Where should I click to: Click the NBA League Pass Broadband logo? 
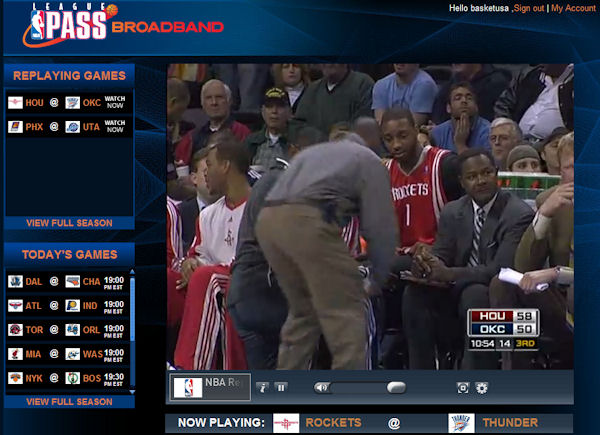(x=123, y=25)
